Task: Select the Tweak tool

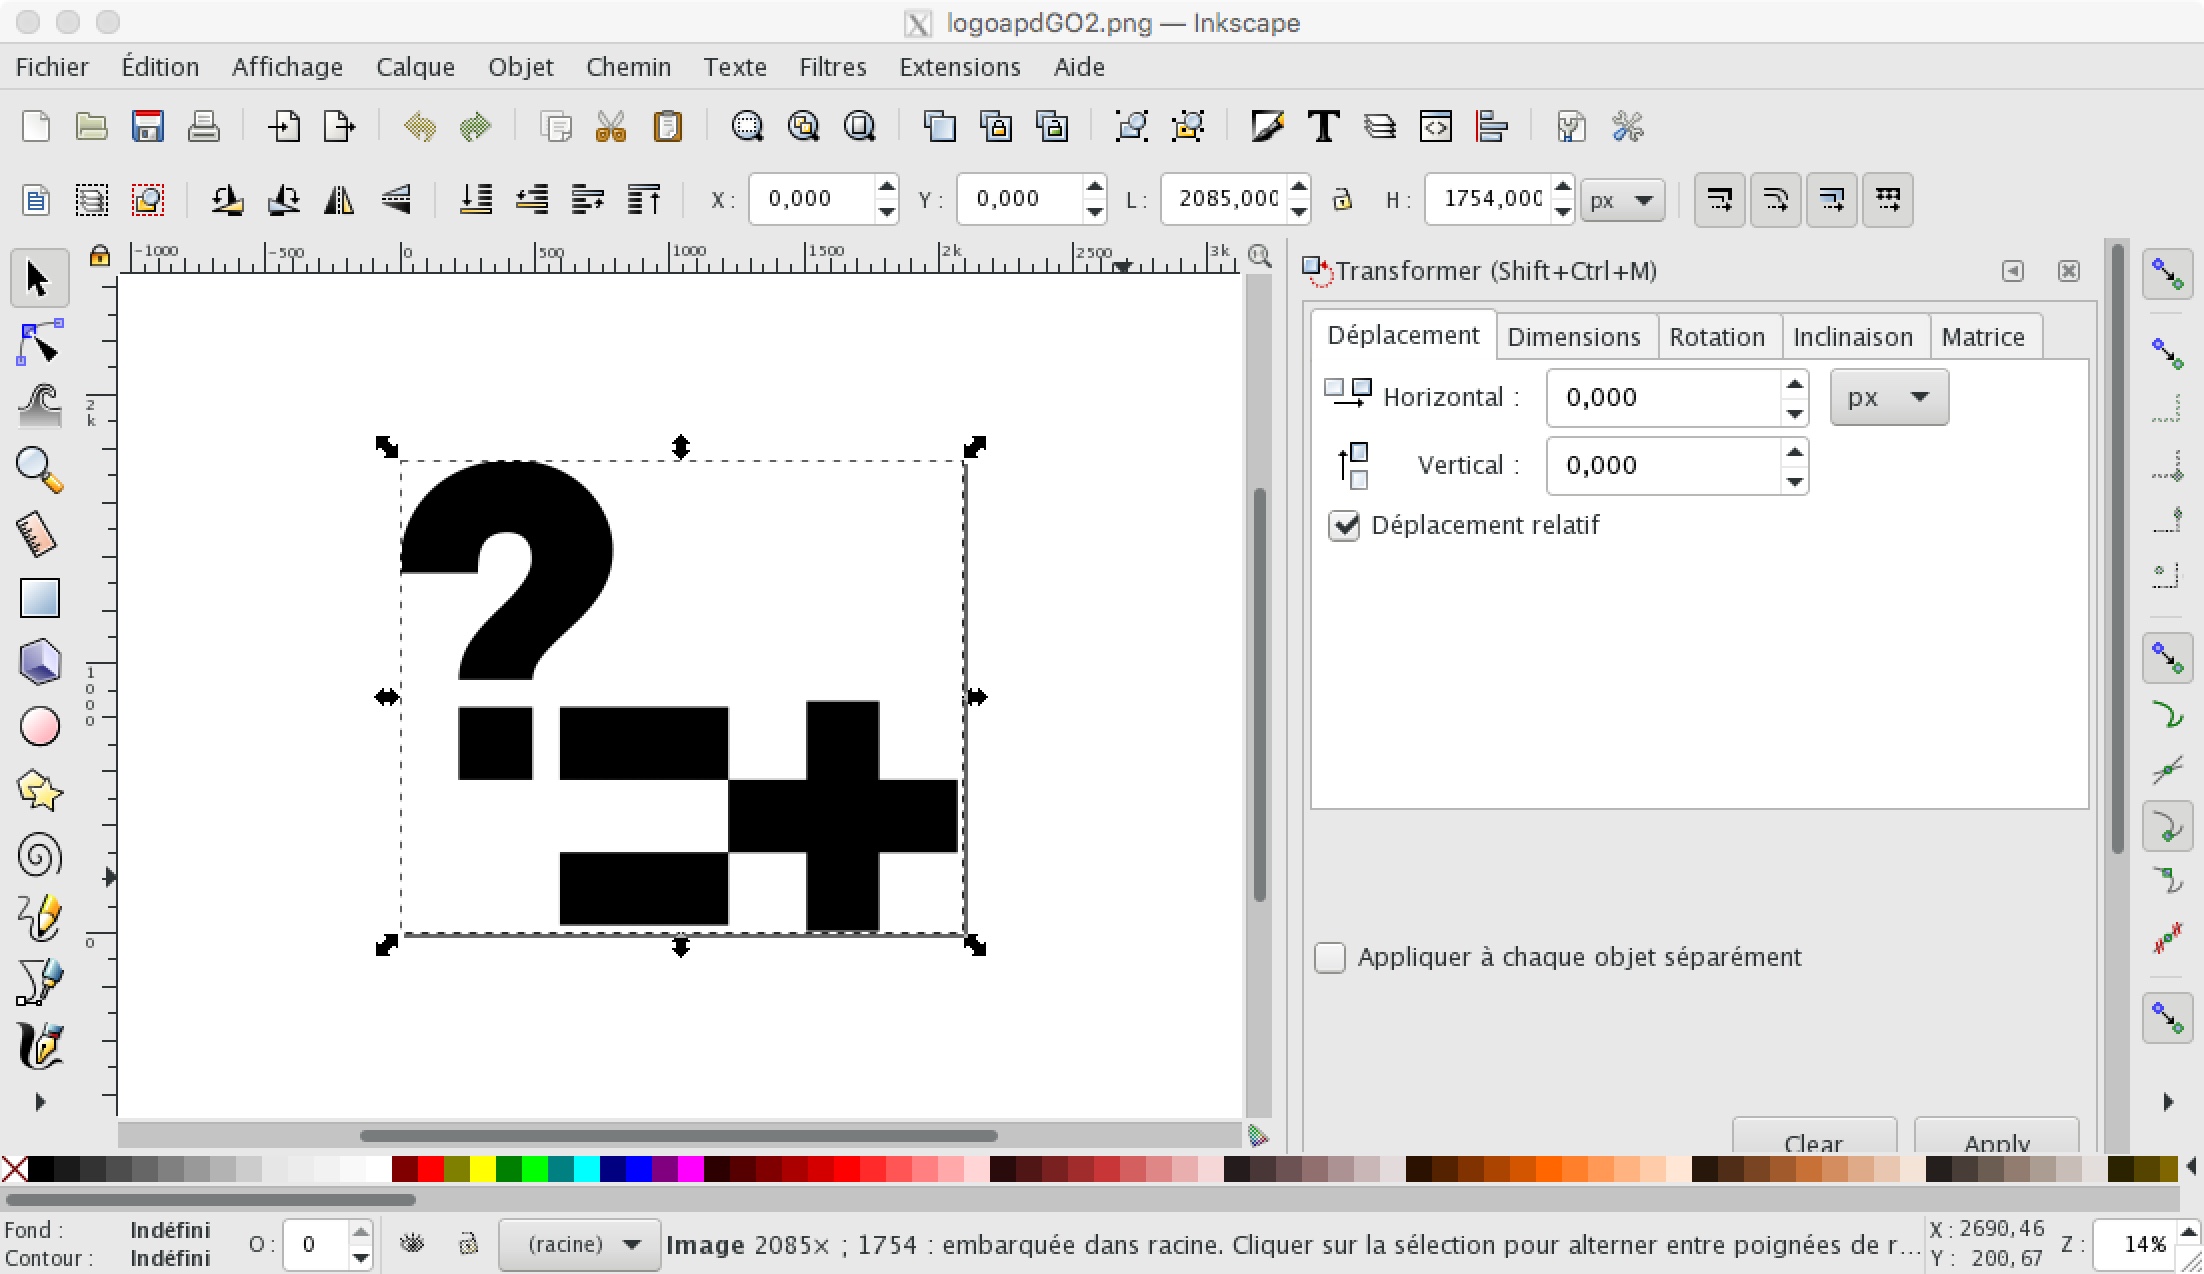Action: pos(39,405)
